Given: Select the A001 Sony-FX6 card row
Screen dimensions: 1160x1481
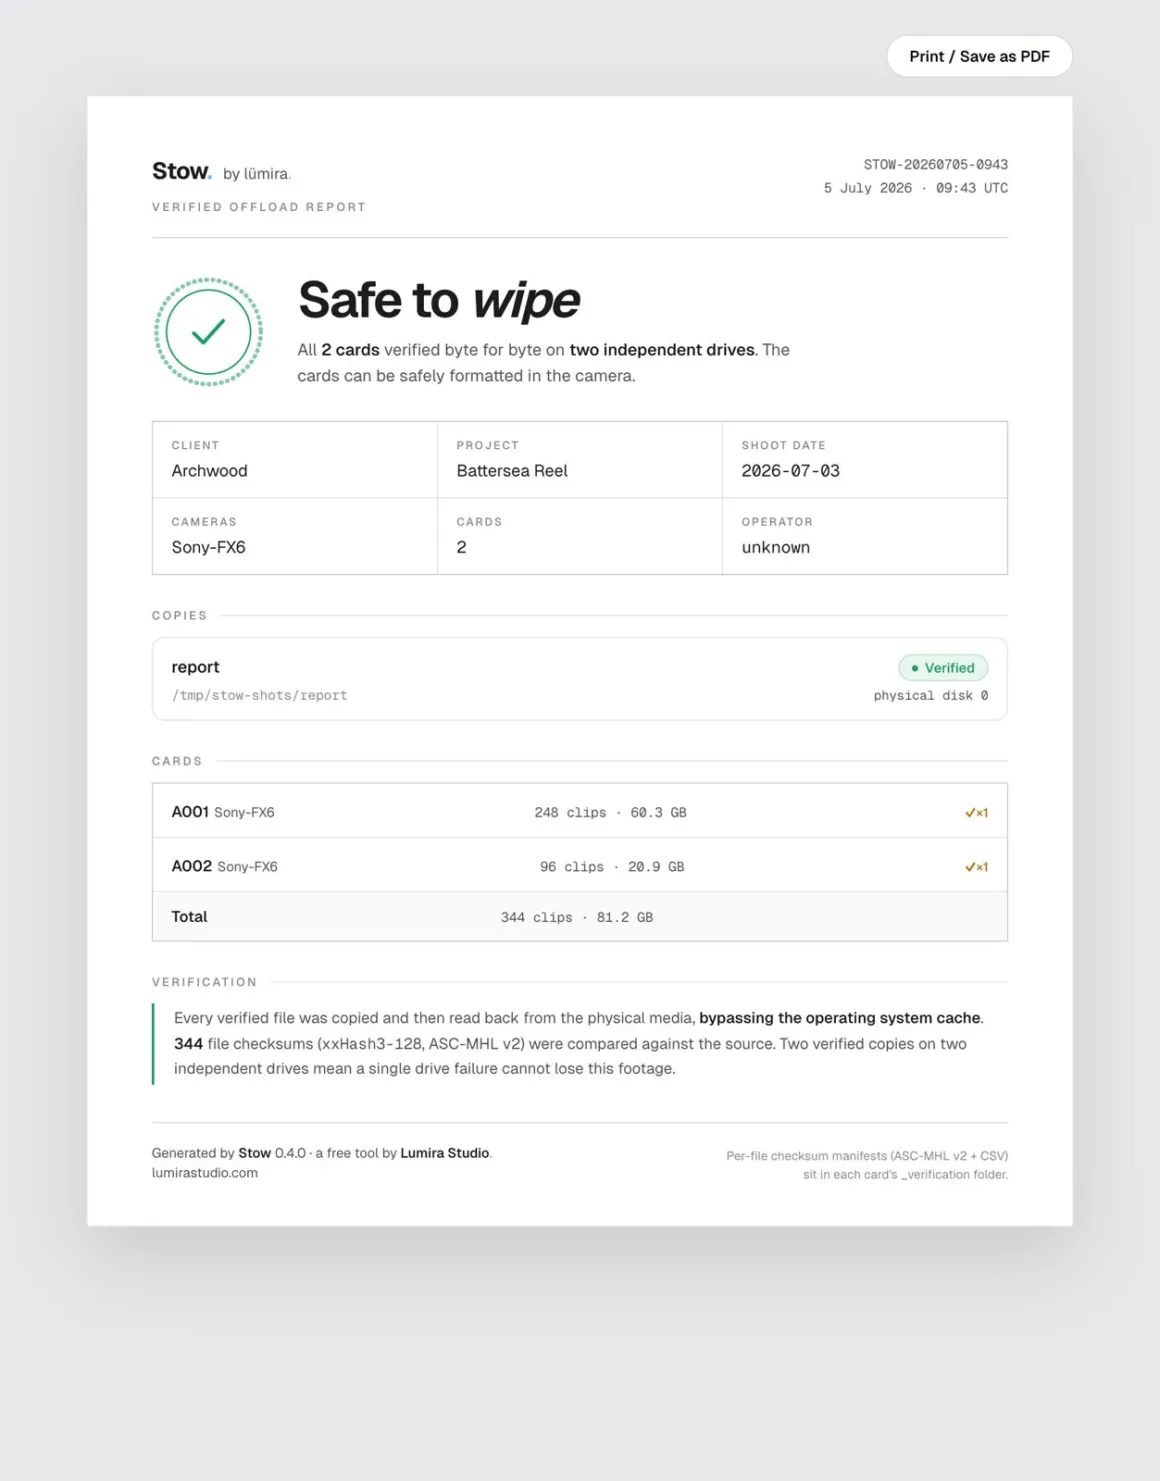Looking at the screenshot, I should [x=580, y=811].
